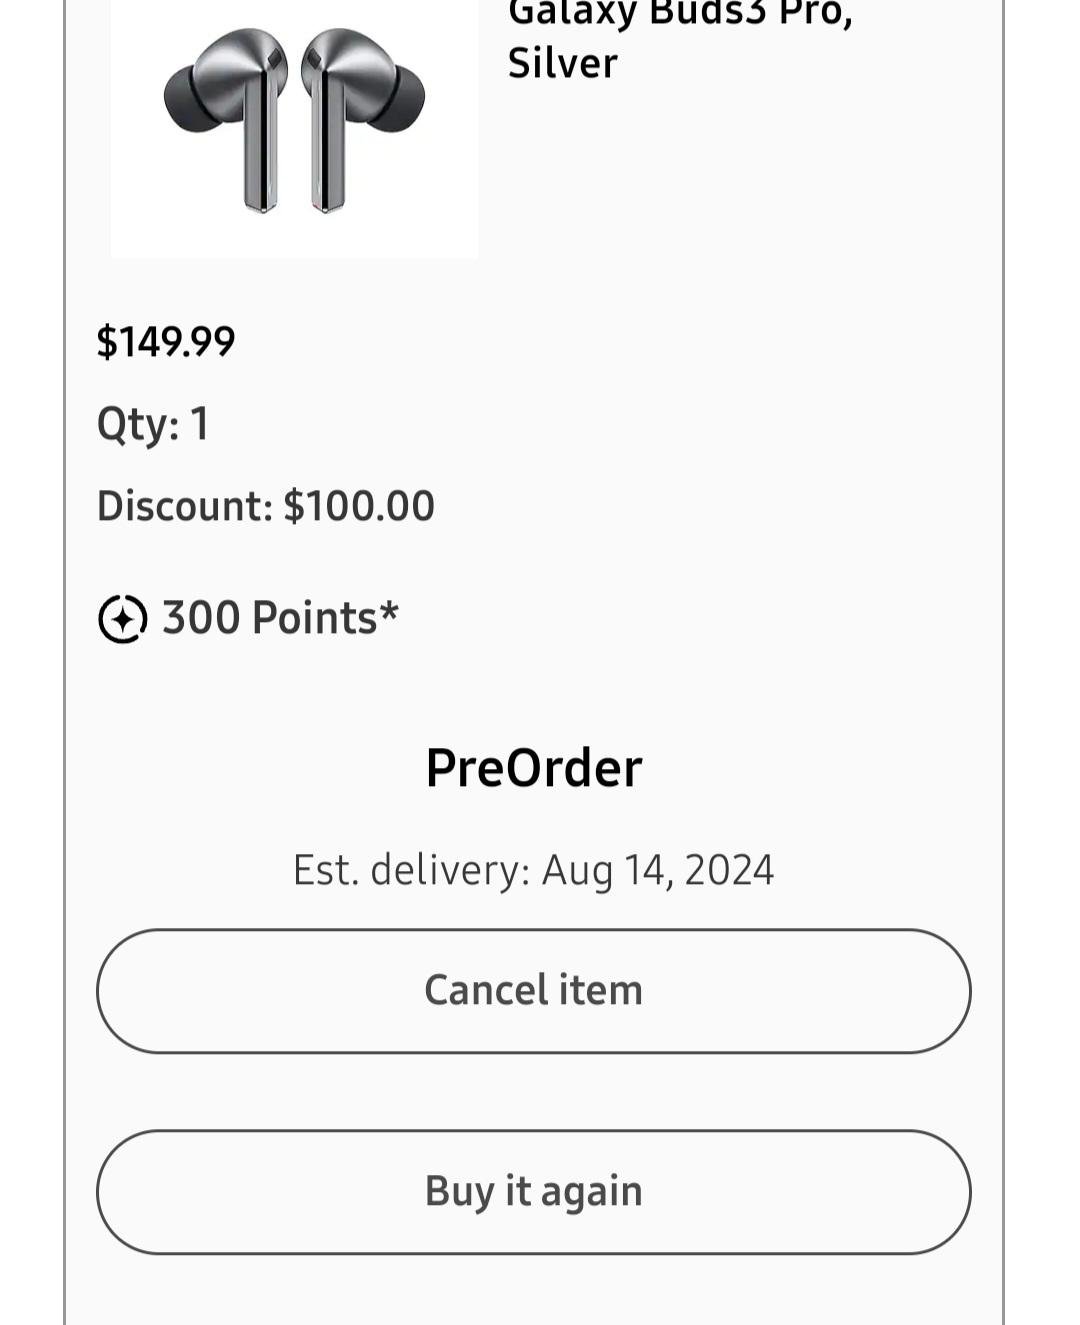This screenshot has height=1325, width=1080.
Task: Click the Discount label text
Action: 184,506
